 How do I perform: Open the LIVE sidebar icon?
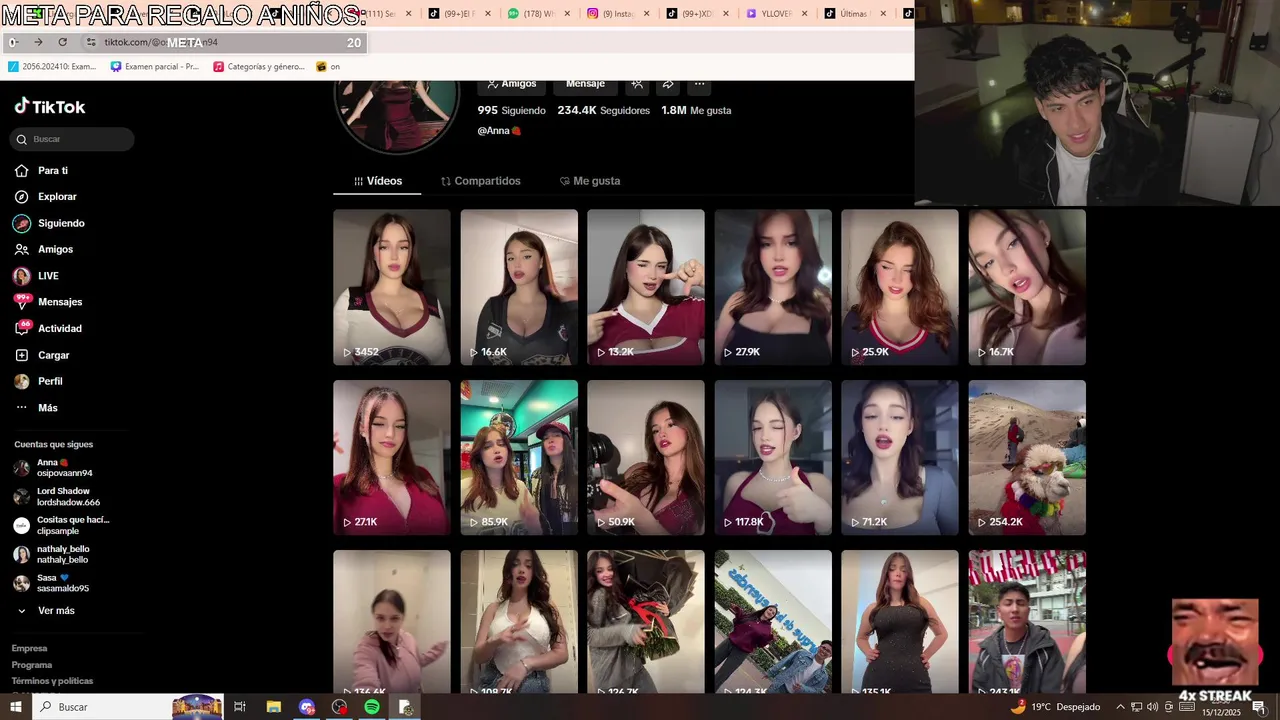pos(22,276)
